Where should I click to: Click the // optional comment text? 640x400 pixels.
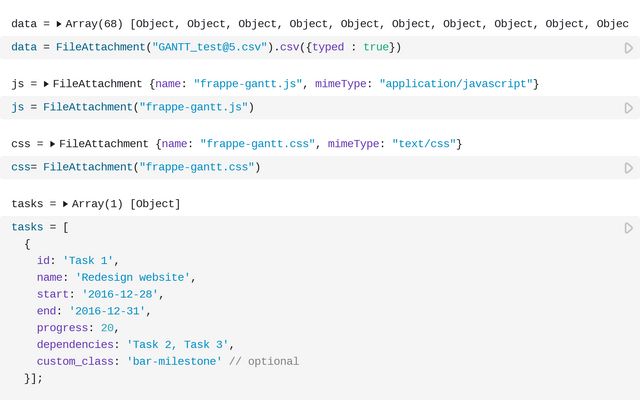click(264, 361)
